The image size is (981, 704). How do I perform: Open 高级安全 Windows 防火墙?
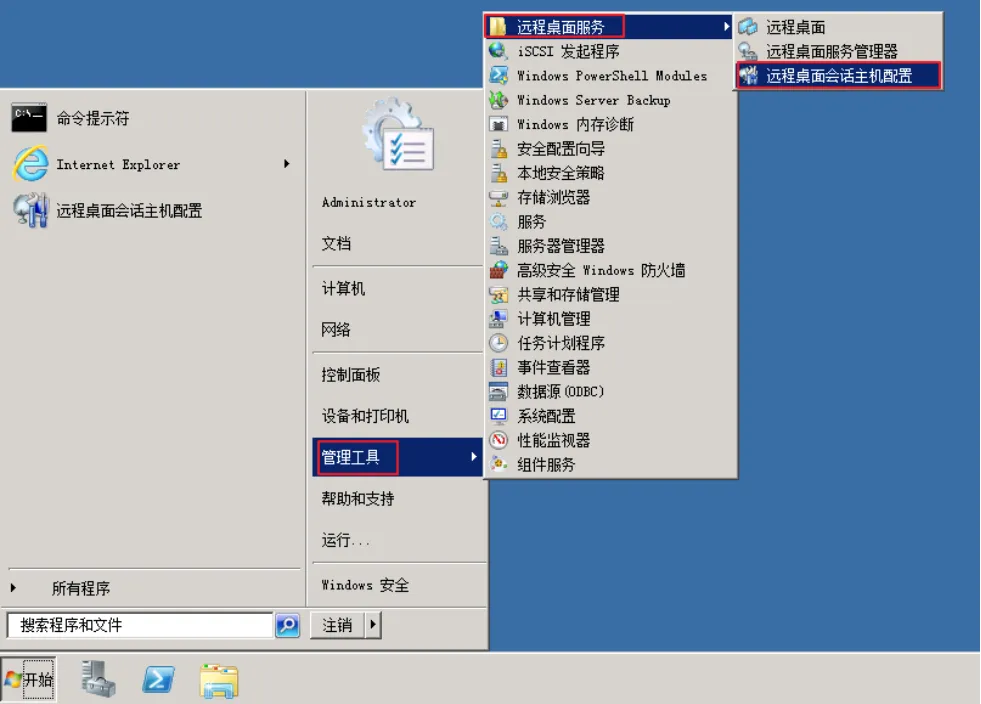coord(600,270)
